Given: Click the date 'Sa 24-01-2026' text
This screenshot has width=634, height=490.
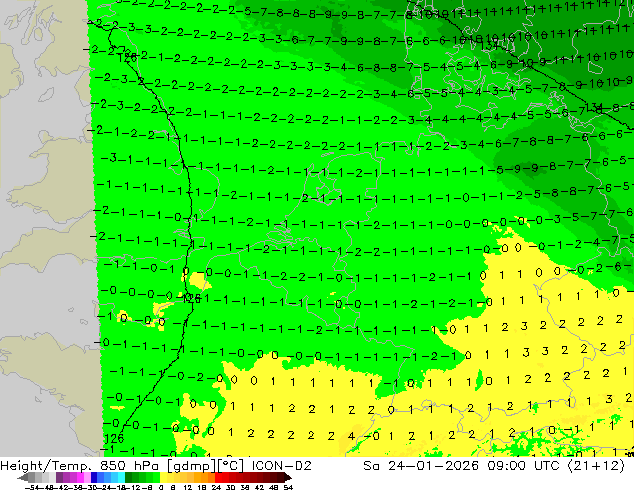Looking at the screenshot, I should (421, 466).
